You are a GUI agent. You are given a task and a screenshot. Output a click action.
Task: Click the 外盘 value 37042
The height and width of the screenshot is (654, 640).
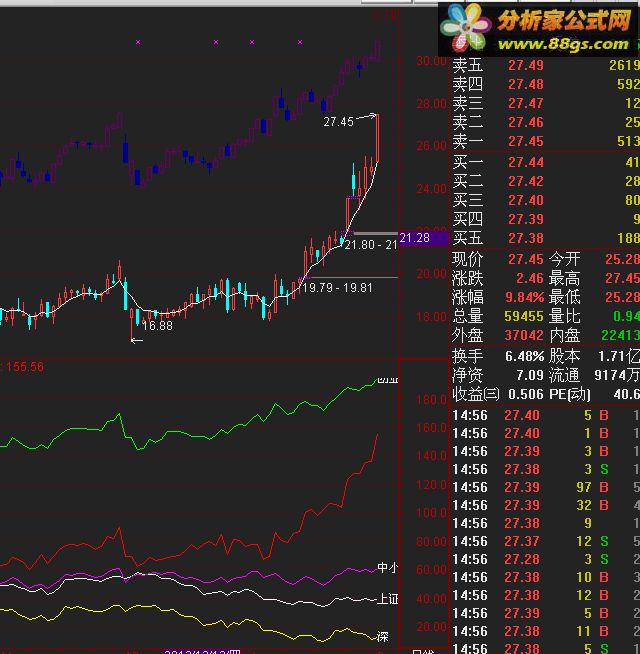click(x=524, y=335)
